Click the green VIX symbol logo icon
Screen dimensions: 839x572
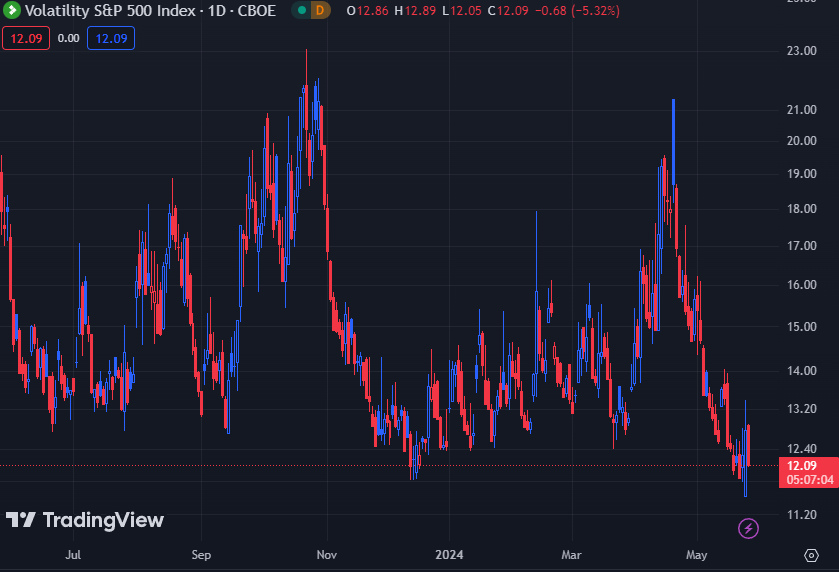tap(12, 10)
